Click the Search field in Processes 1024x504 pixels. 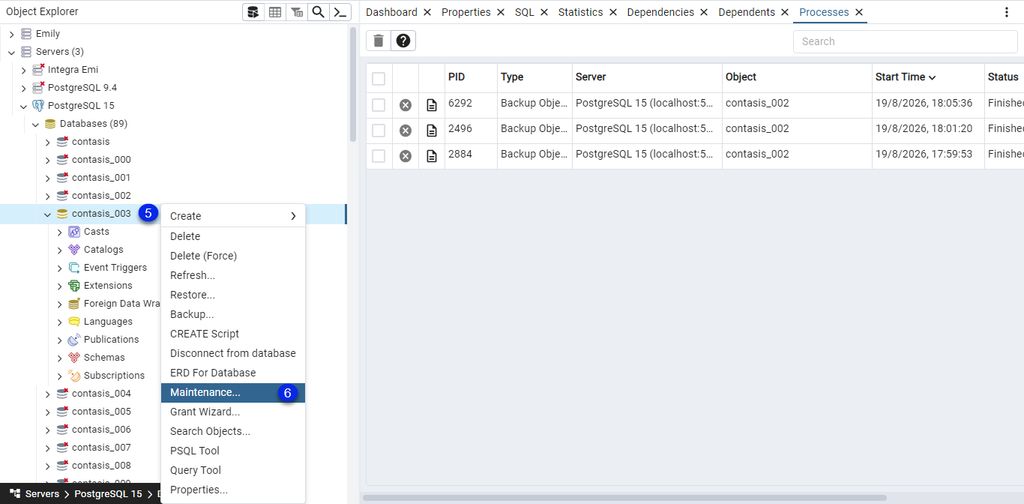pyautogui.click(x=905, y=41)
